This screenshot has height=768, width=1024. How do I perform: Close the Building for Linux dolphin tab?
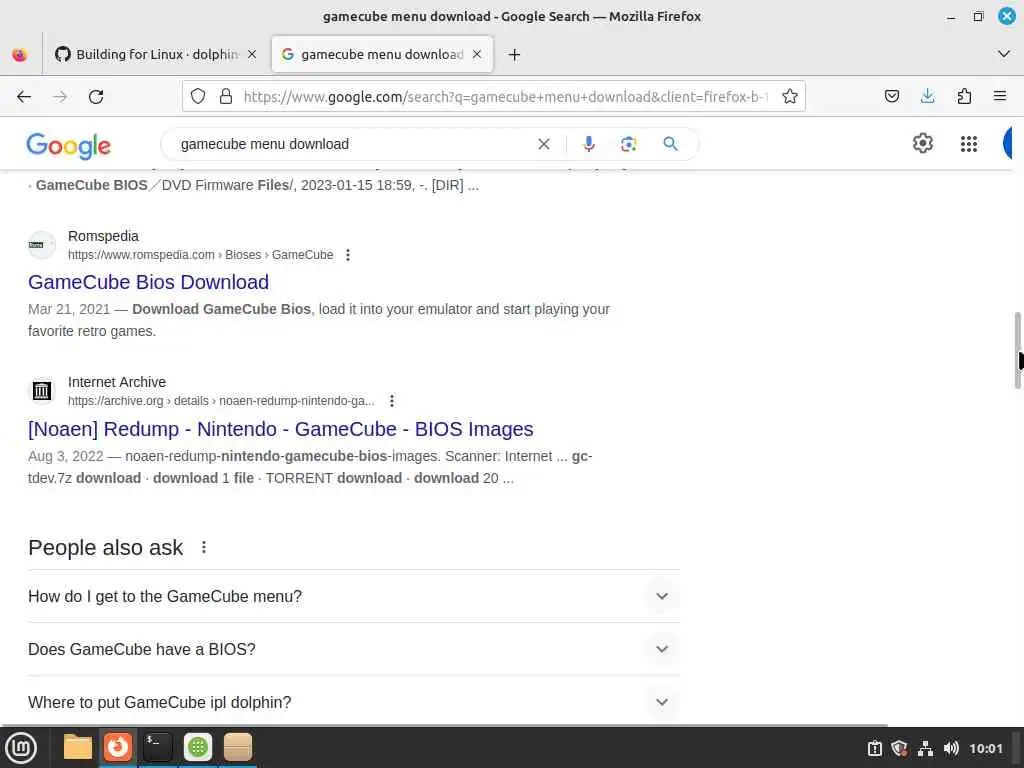point(252,54)
